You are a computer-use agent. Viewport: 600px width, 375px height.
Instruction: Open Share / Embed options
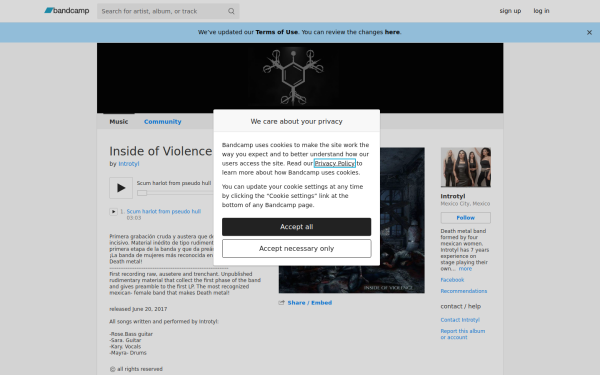[310, 303]
